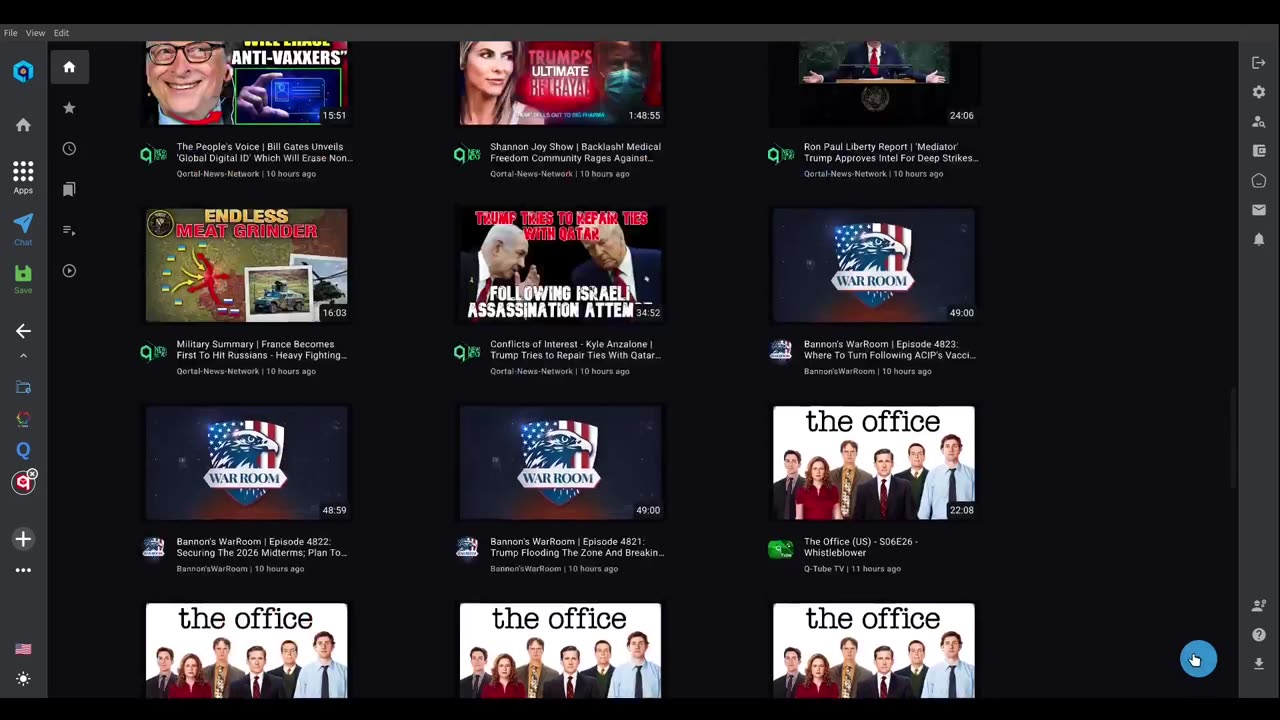
Task: Play The Office 22:08 thumbnail
Action: pyautogui.click(x=874, y=462)
